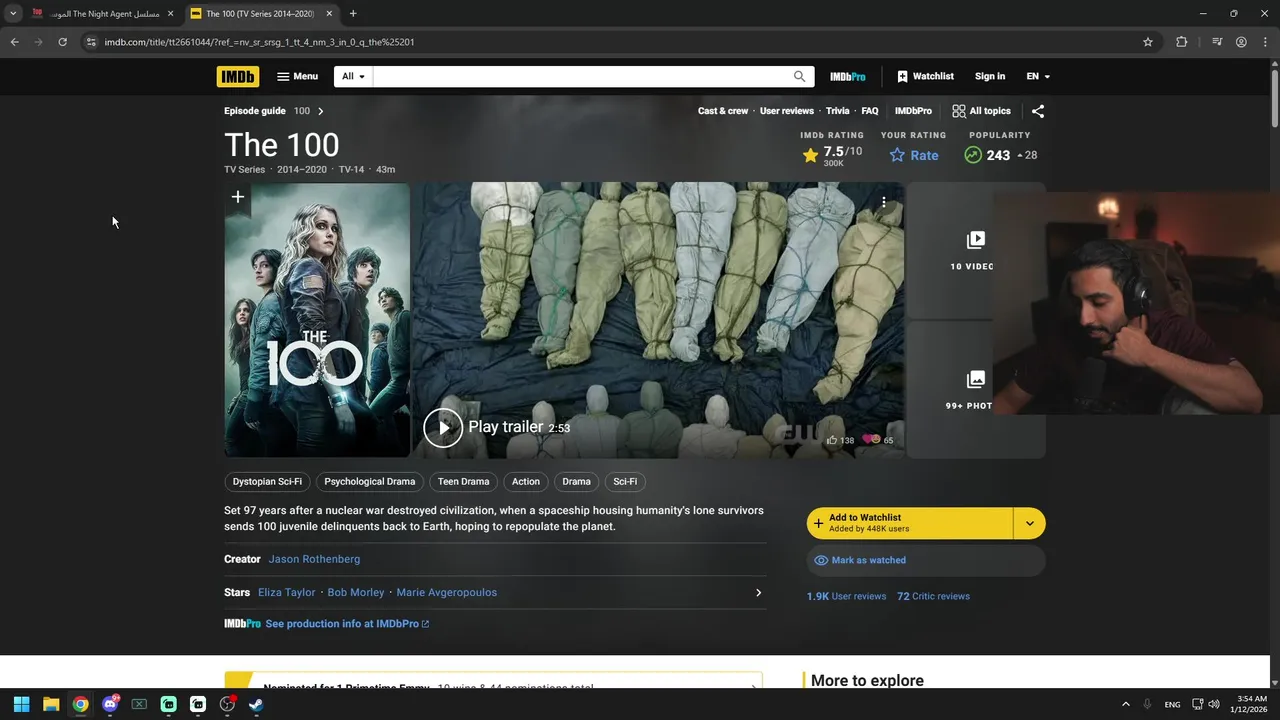Bookmark this page with the star icon
The width and height of the screenshot is (1280, 720).
(x=1148, y=42)
